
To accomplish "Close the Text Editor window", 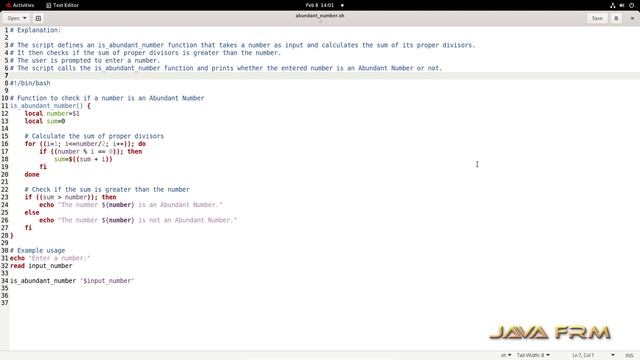I will (632, 18).
